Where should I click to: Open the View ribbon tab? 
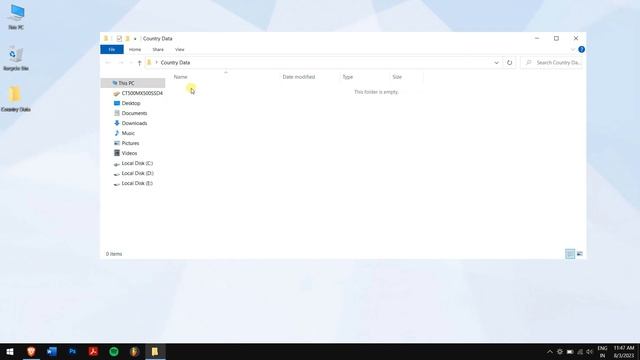180,49
